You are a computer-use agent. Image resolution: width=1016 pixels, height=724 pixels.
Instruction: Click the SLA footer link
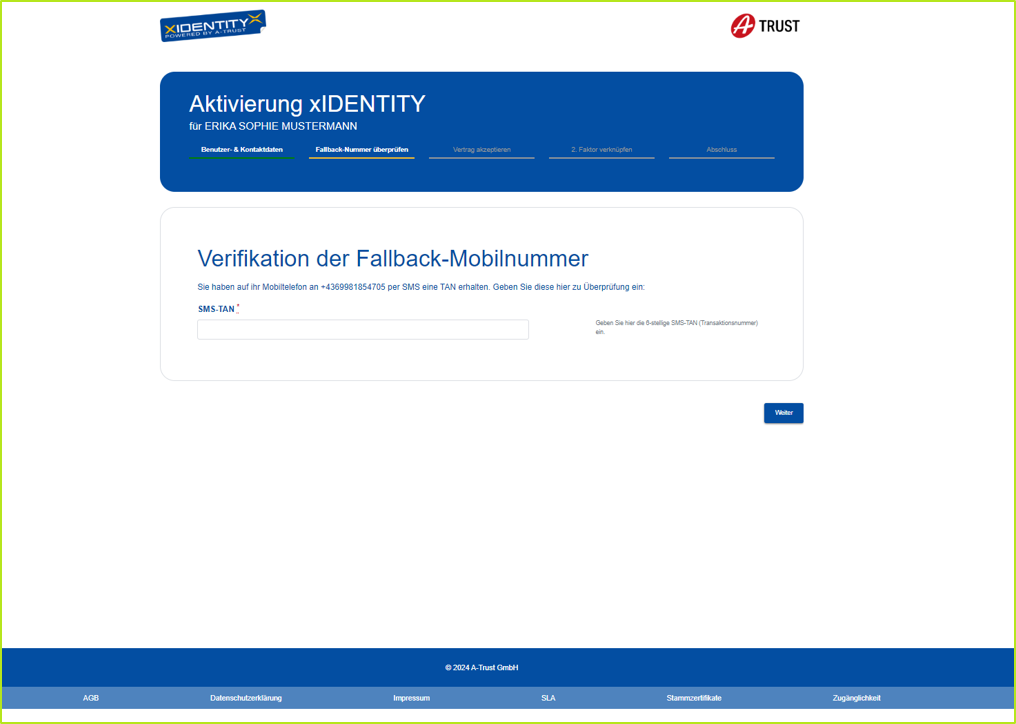click(x=548, y=698)
